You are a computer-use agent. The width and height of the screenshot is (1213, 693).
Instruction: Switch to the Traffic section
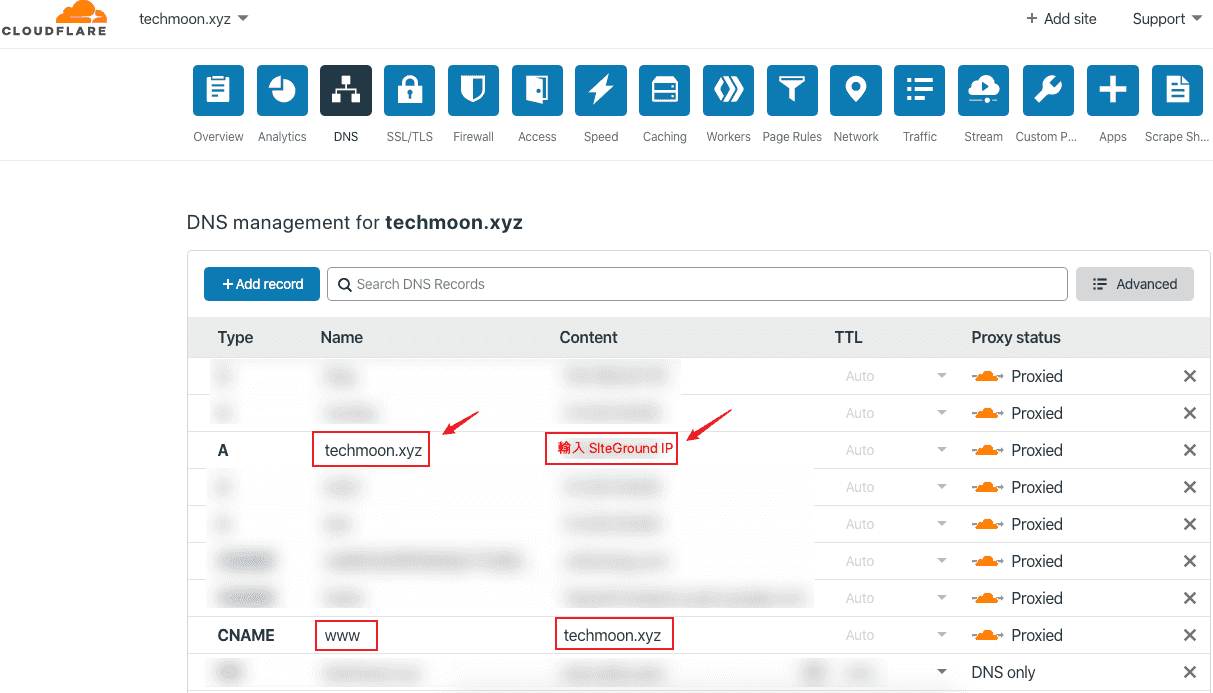[x=919, y=91]
